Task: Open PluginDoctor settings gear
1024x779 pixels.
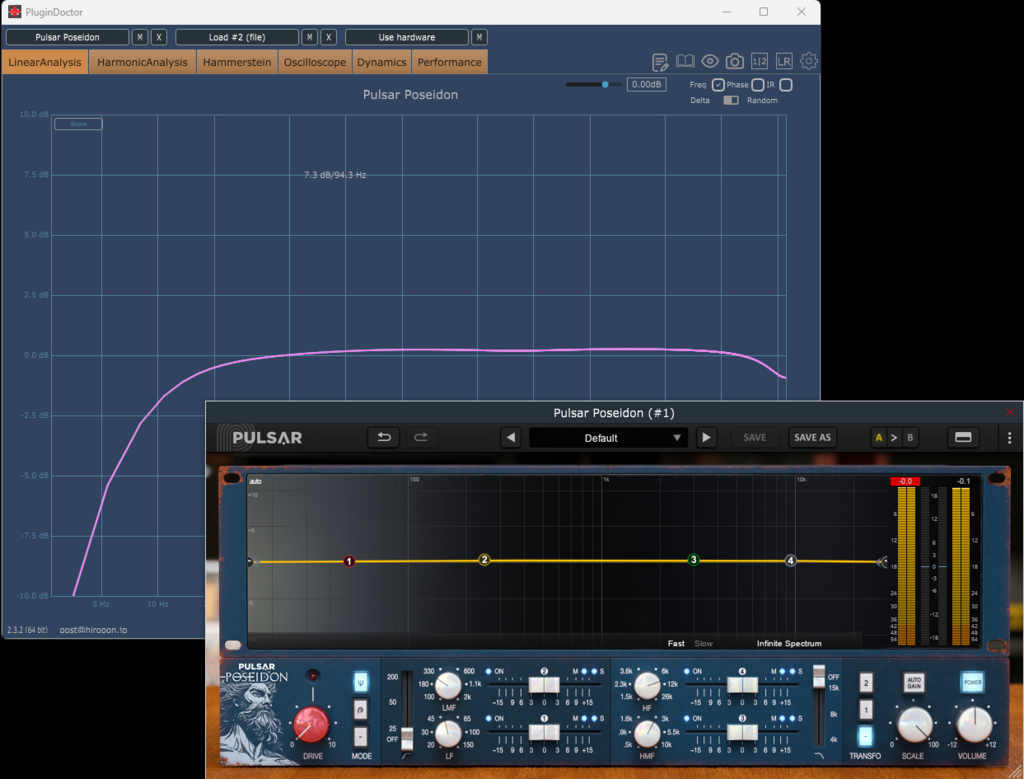Action: 808,61
